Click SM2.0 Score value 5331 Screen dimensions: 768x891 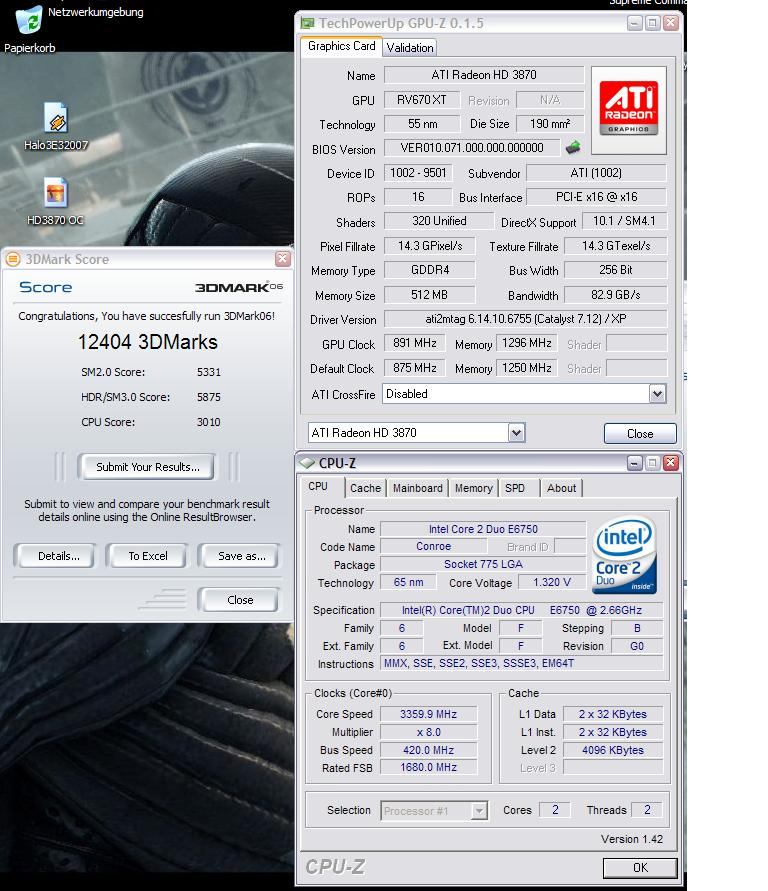[x=208, y=372]
